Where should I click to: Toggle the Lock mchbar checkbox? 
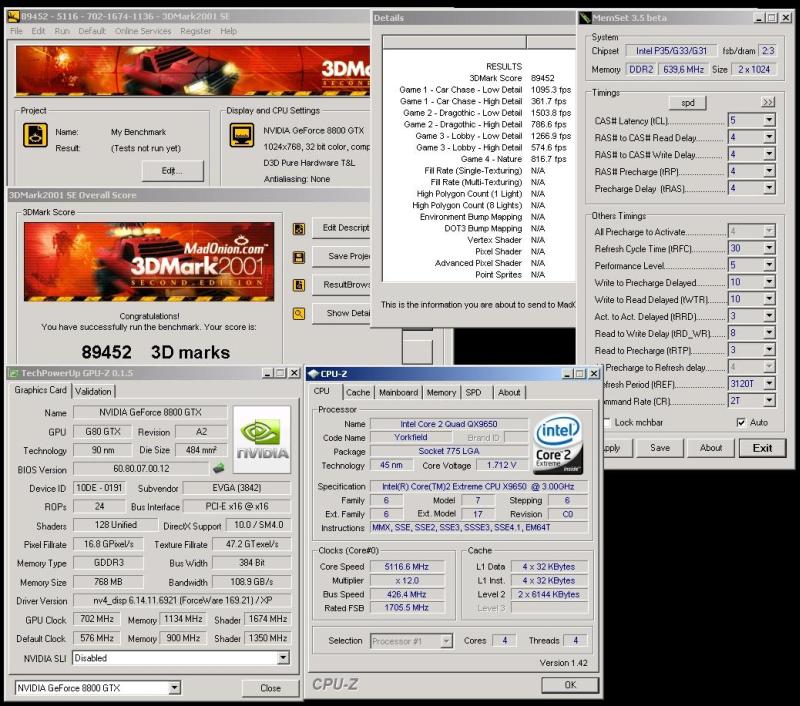tap(607, 422)
